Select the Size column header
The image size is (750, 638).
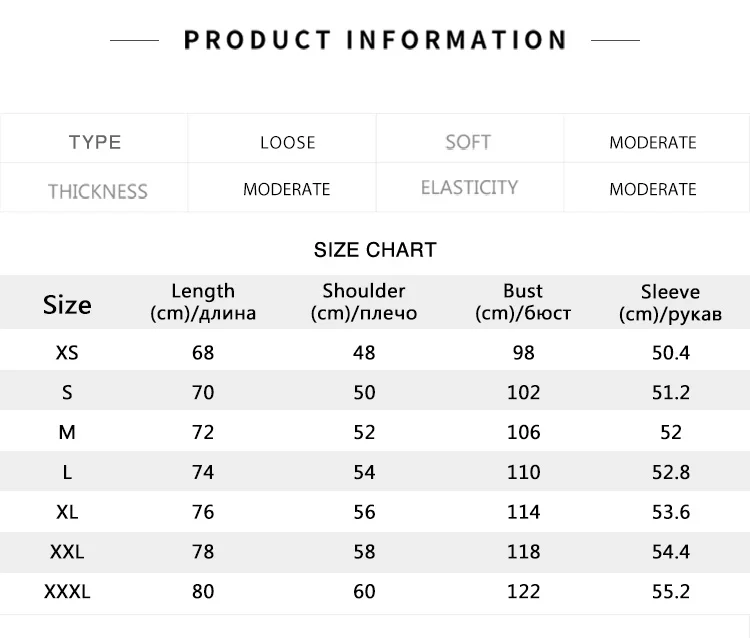[67, 304]
